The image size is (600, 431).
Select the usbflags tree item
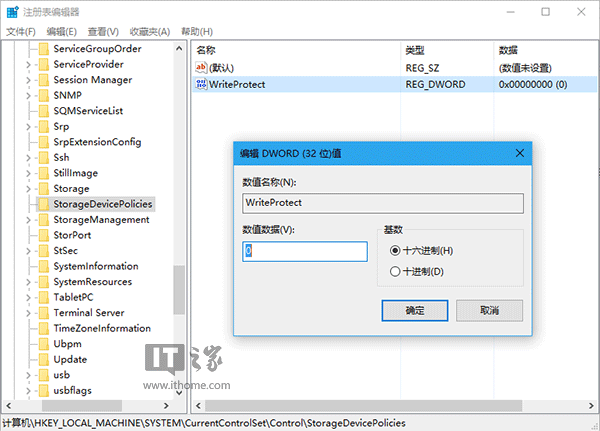click(x=72, y=390)
